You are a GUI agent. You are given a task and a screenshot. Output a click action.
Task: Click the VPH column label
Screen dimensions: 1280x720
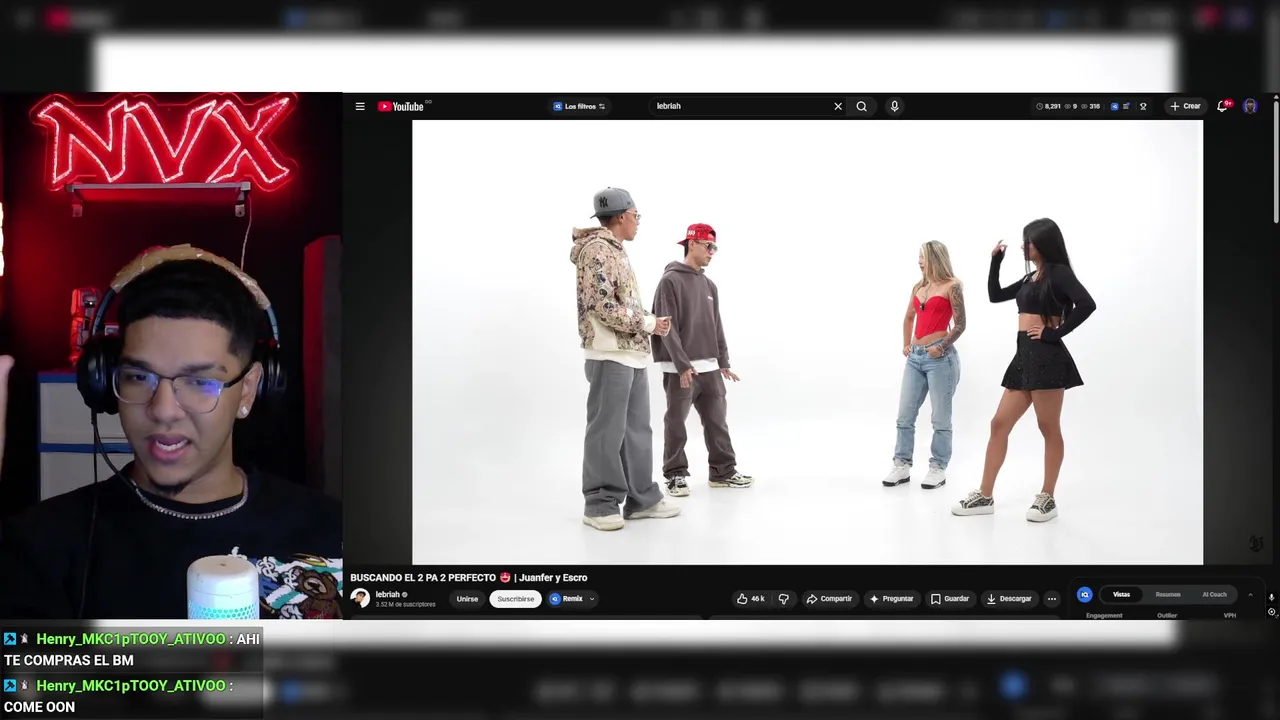point(1230,616)
